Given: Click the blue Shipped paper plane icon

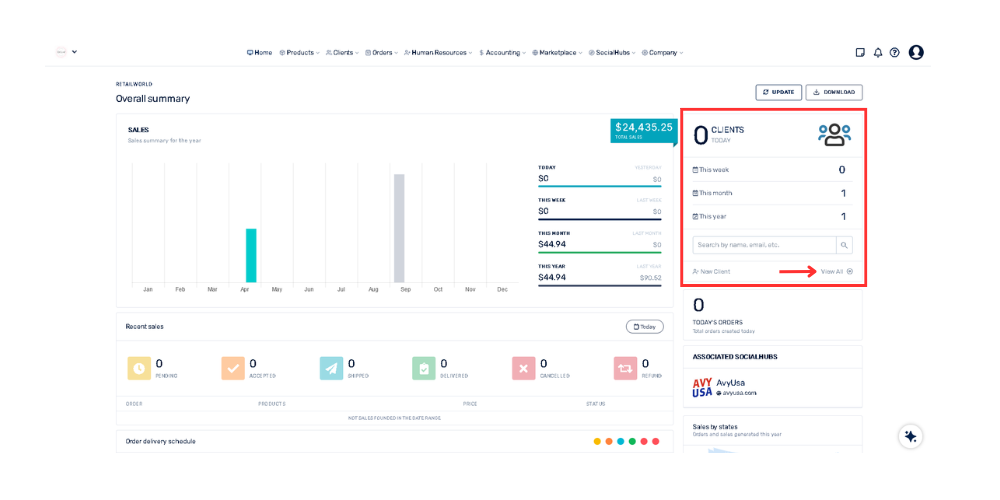Looking at the screenshot, I should pyautogui.click(x=331, y=369).
